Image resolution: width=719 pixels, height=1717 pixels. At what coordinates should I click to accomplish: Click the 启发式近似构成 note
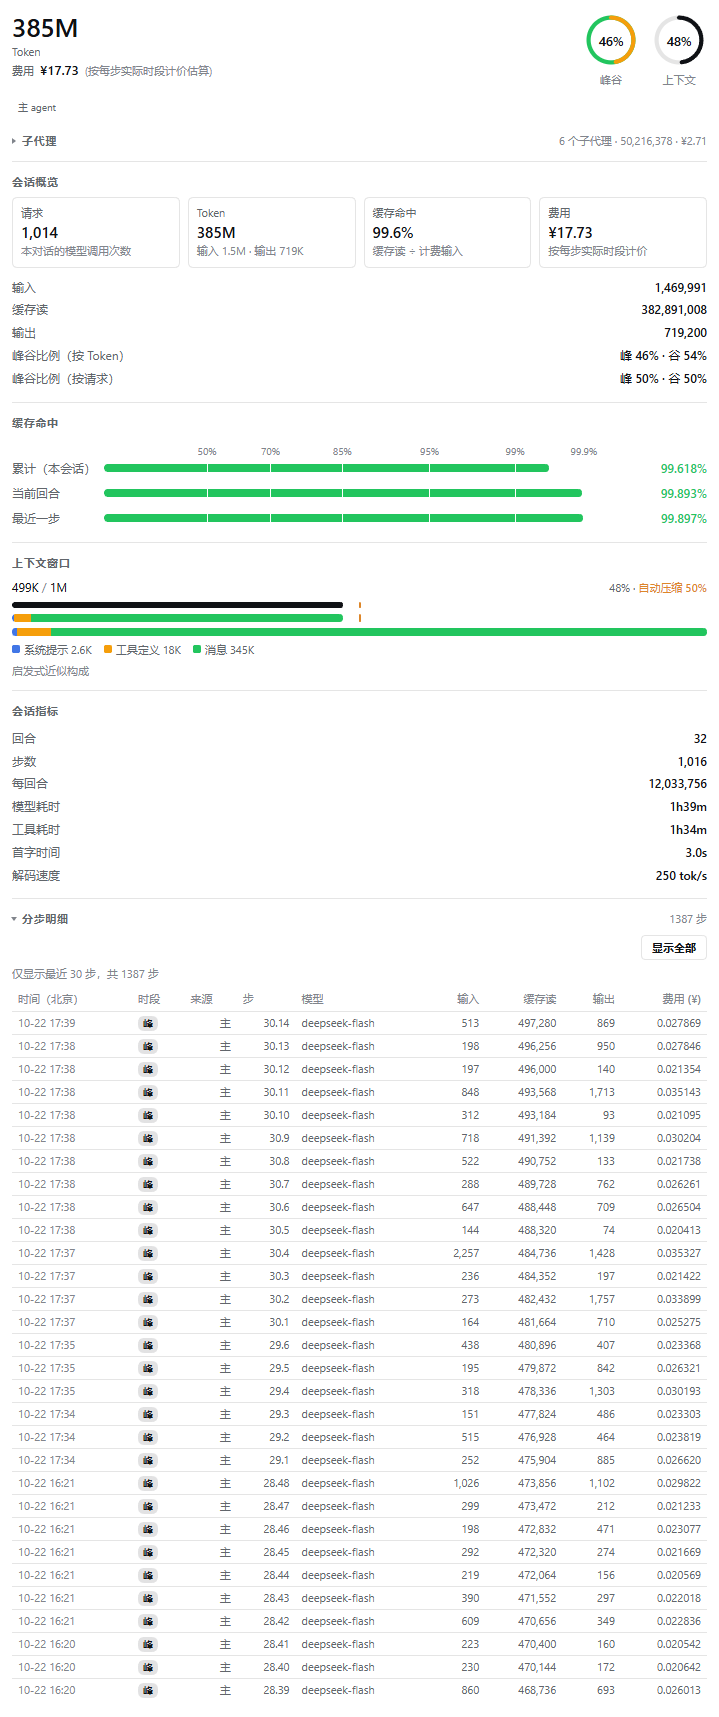(50, 671)
